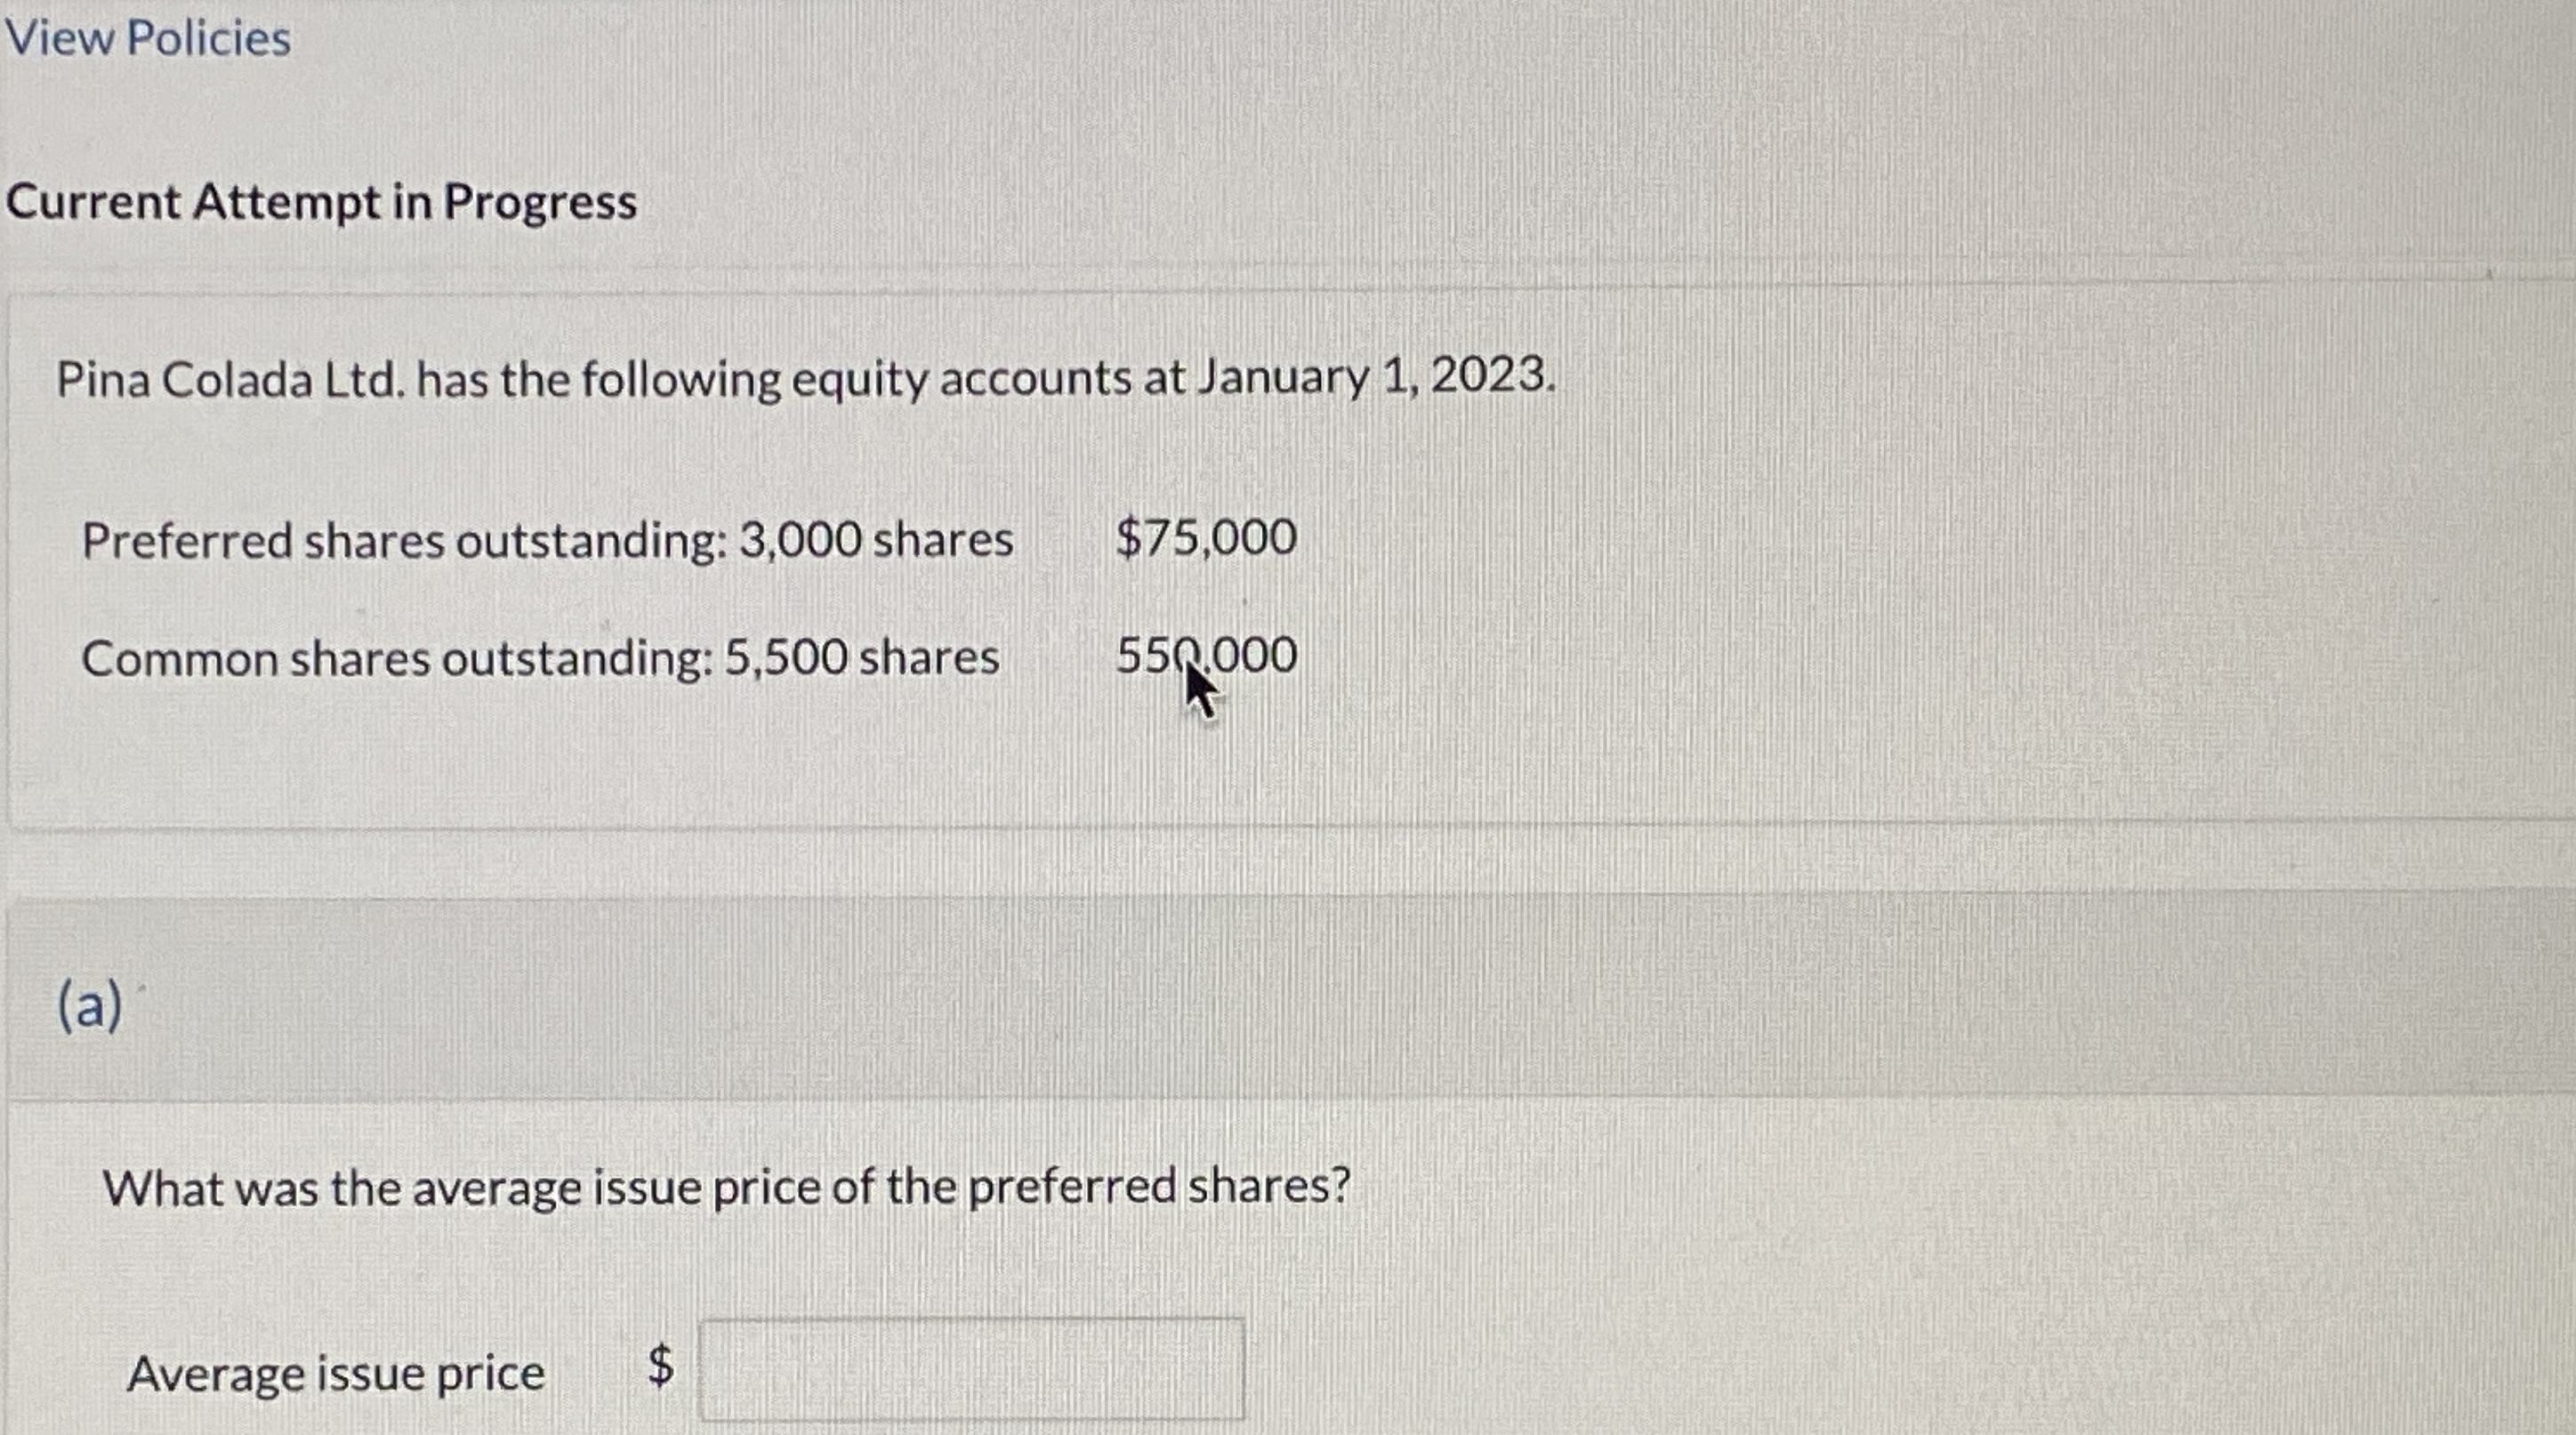Click the Current Attempt in Progress heading
Screen dimensions: 2576x1435
pyautogui.click(x=321, y=202)
